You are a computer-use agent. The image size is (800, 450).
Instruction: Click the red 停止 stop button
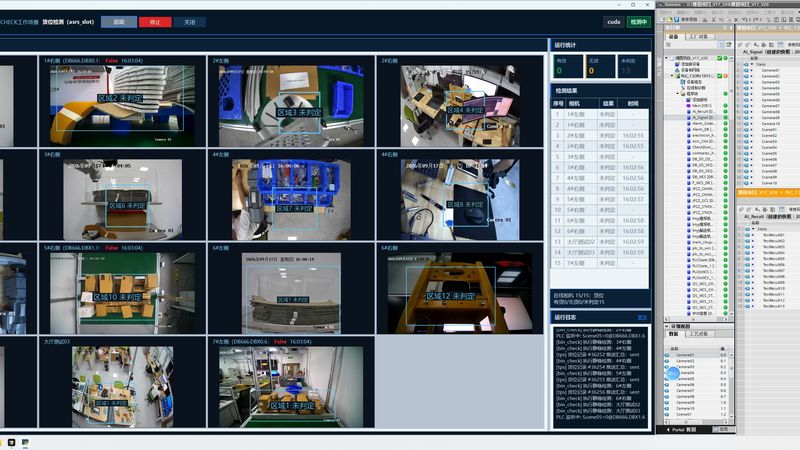pos(155,22)
